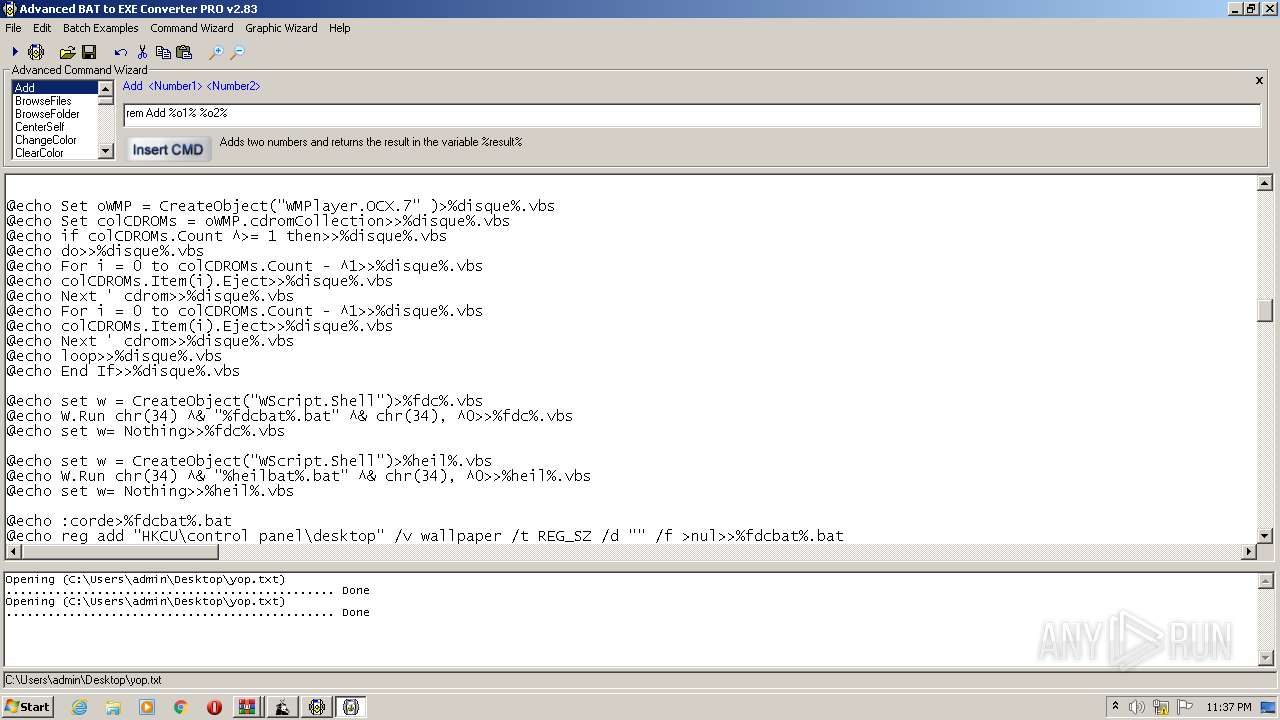Run the batch script with play icon

[x=15, y=52]
